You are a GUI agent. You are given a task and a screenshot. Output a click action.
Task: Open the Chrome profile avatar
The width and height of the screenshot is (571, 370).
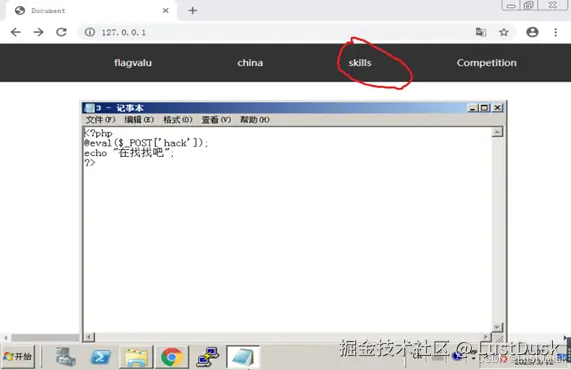tap(532, 32)
